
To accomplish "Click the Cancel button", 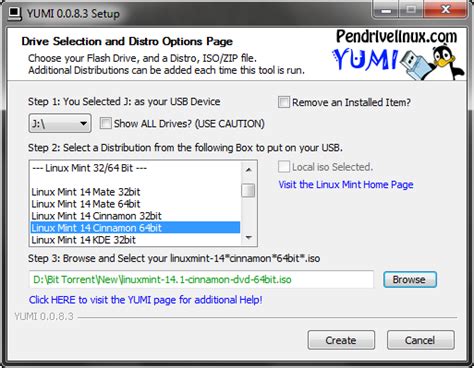I will pos(420,340).
